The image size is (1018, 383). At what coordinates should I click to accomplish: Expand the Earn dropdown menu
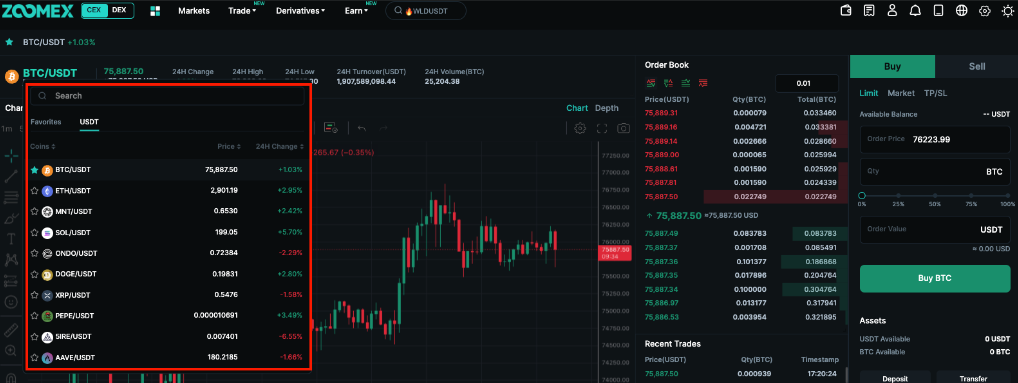click(x=356, y=11)
